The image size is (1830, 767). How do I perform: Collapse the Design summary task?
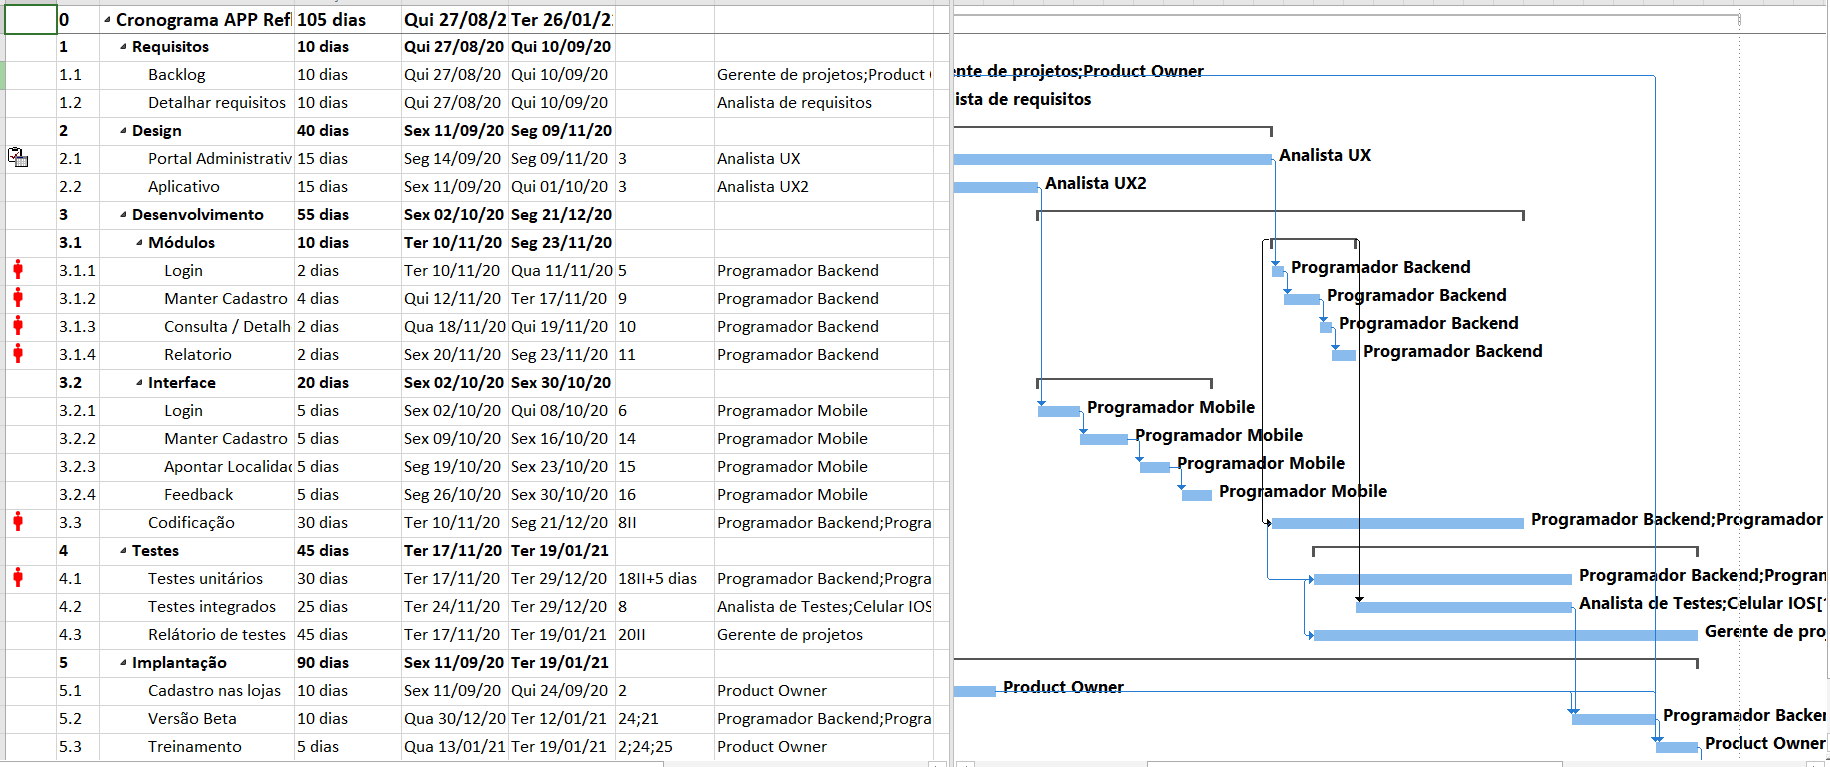click(x=123, y=131)
